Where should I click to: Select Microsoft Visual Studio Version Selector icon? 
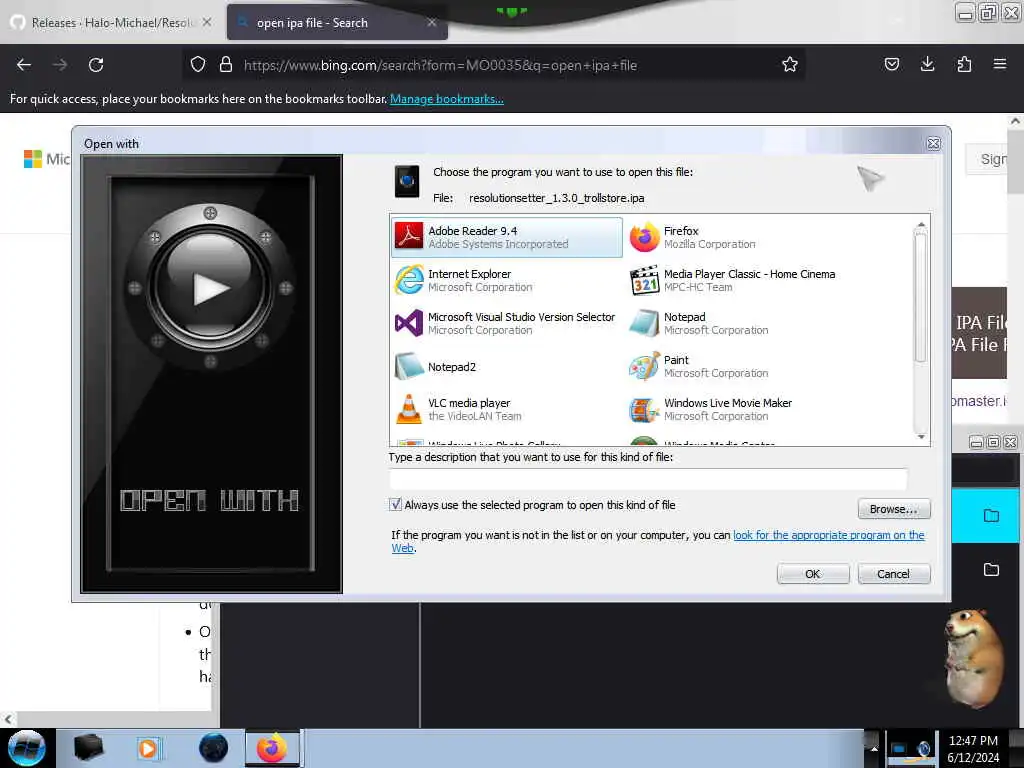[409, 323]
